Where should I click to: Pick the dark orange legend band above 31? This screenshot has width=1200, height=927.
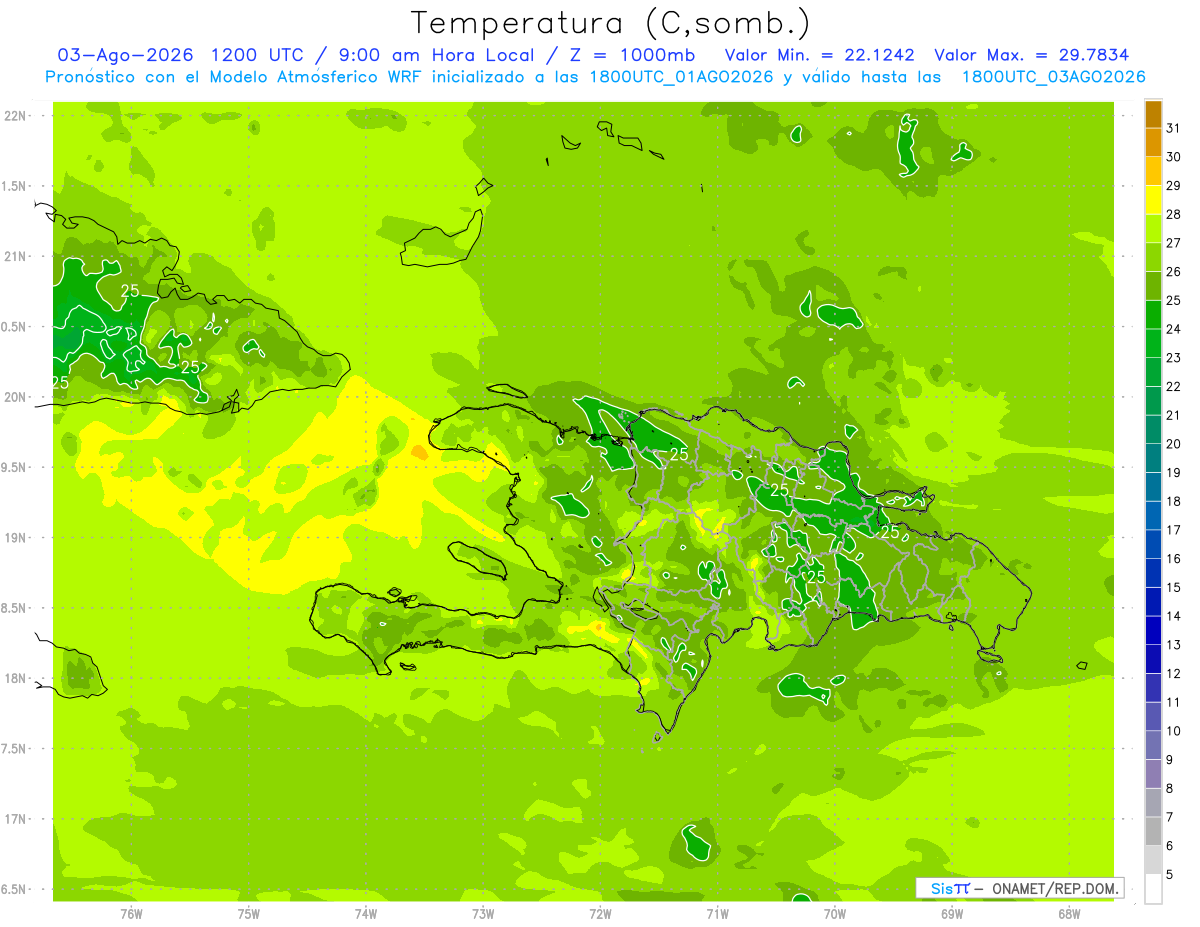pos(1153,115)
